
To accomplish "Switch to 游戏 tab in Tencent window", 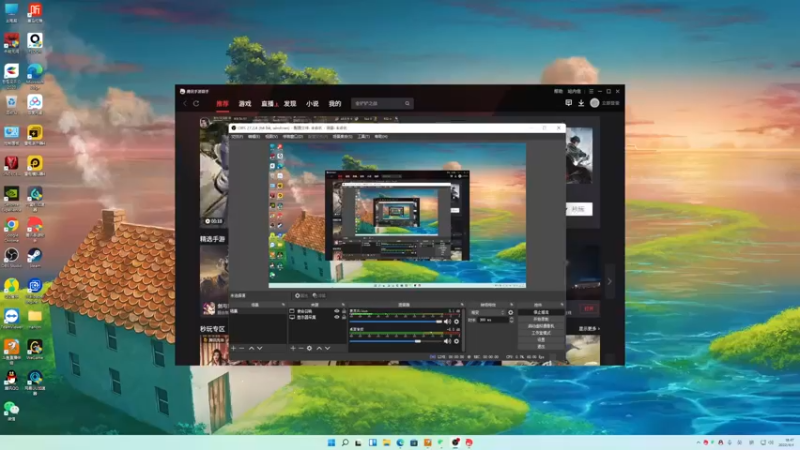I will coord(245,104).
